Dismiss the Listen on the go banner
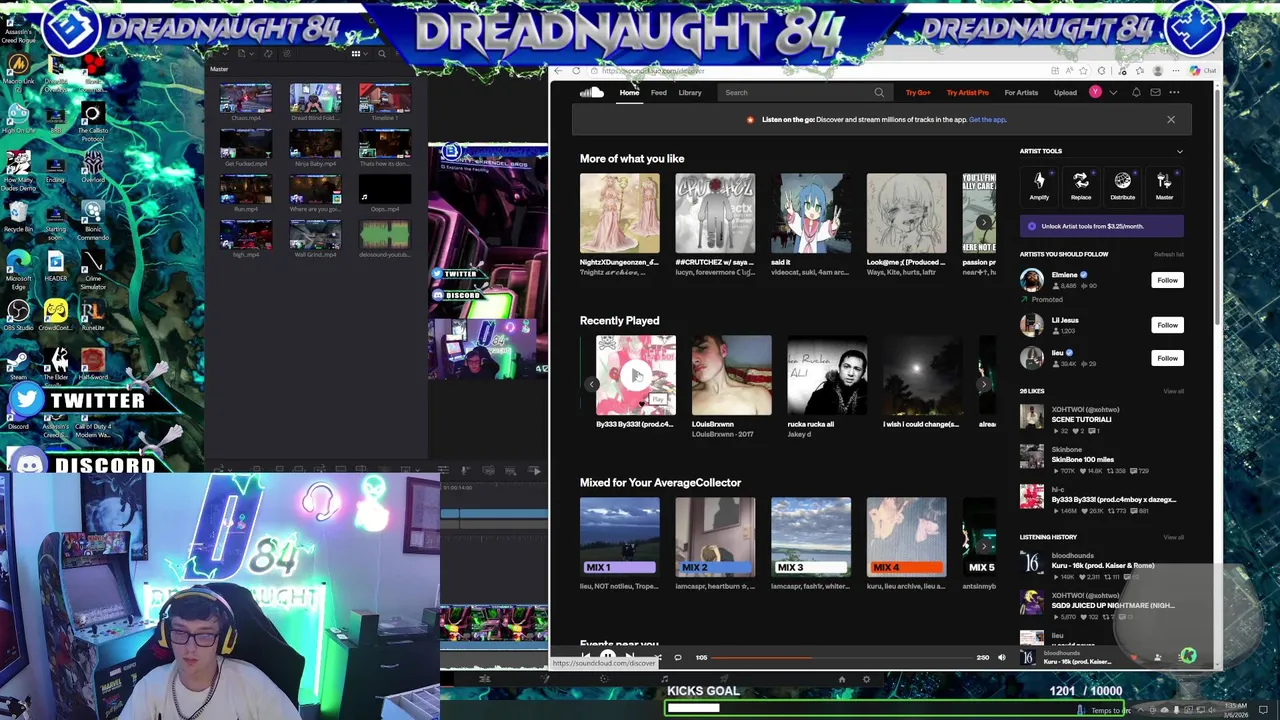 [1171, 120]
